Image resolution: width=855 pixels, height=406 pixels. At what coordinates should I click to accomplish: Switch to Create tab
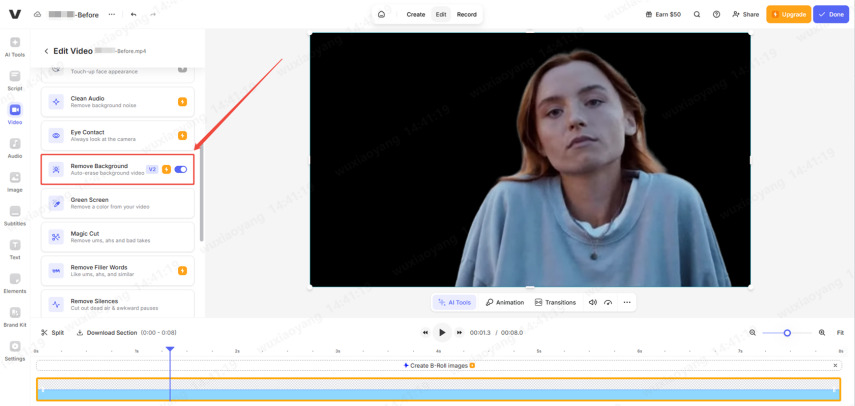tap(416, 15)
